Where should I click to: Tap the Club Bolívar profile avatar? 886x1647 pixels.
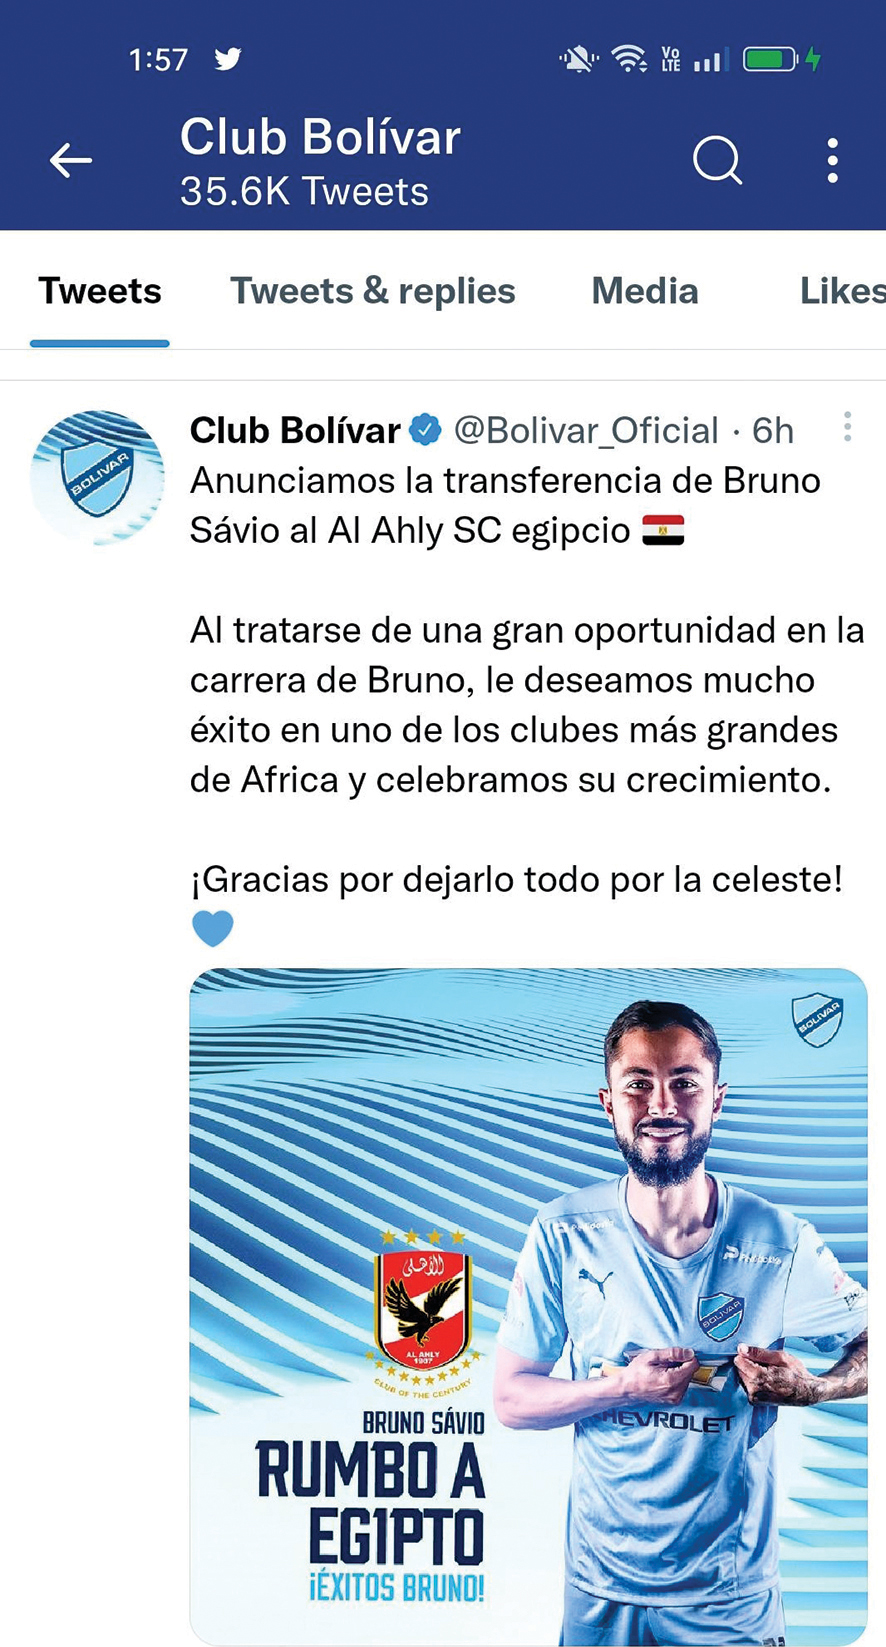(97, 477)
